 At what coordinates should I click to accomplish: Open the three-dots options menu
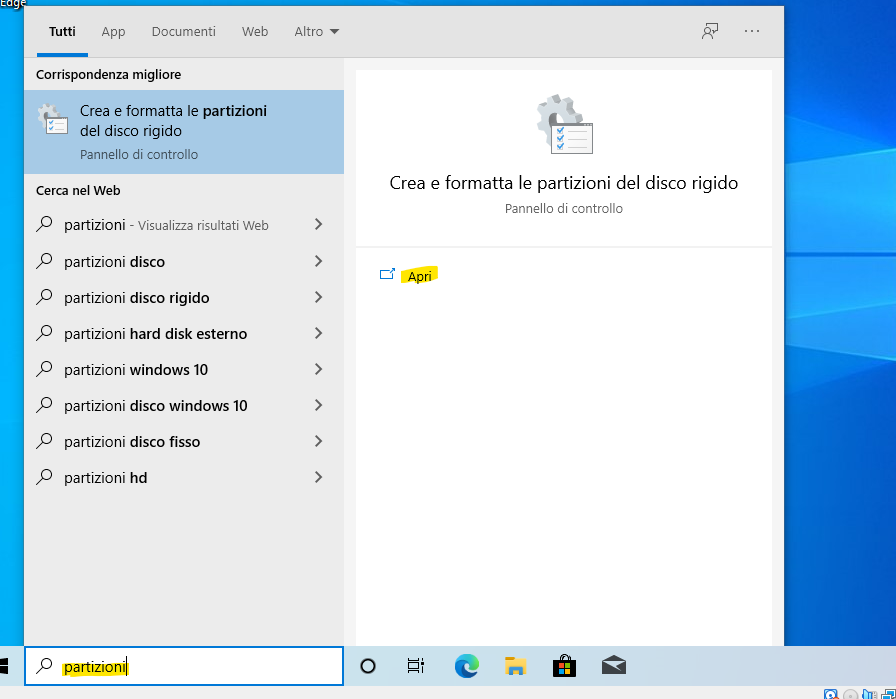[752, 31]
